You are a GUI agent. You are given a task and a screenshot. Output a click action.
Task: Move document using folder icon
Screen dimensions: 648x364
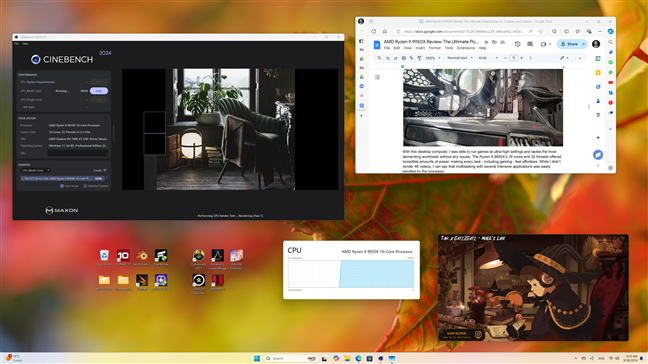[494, 42]
